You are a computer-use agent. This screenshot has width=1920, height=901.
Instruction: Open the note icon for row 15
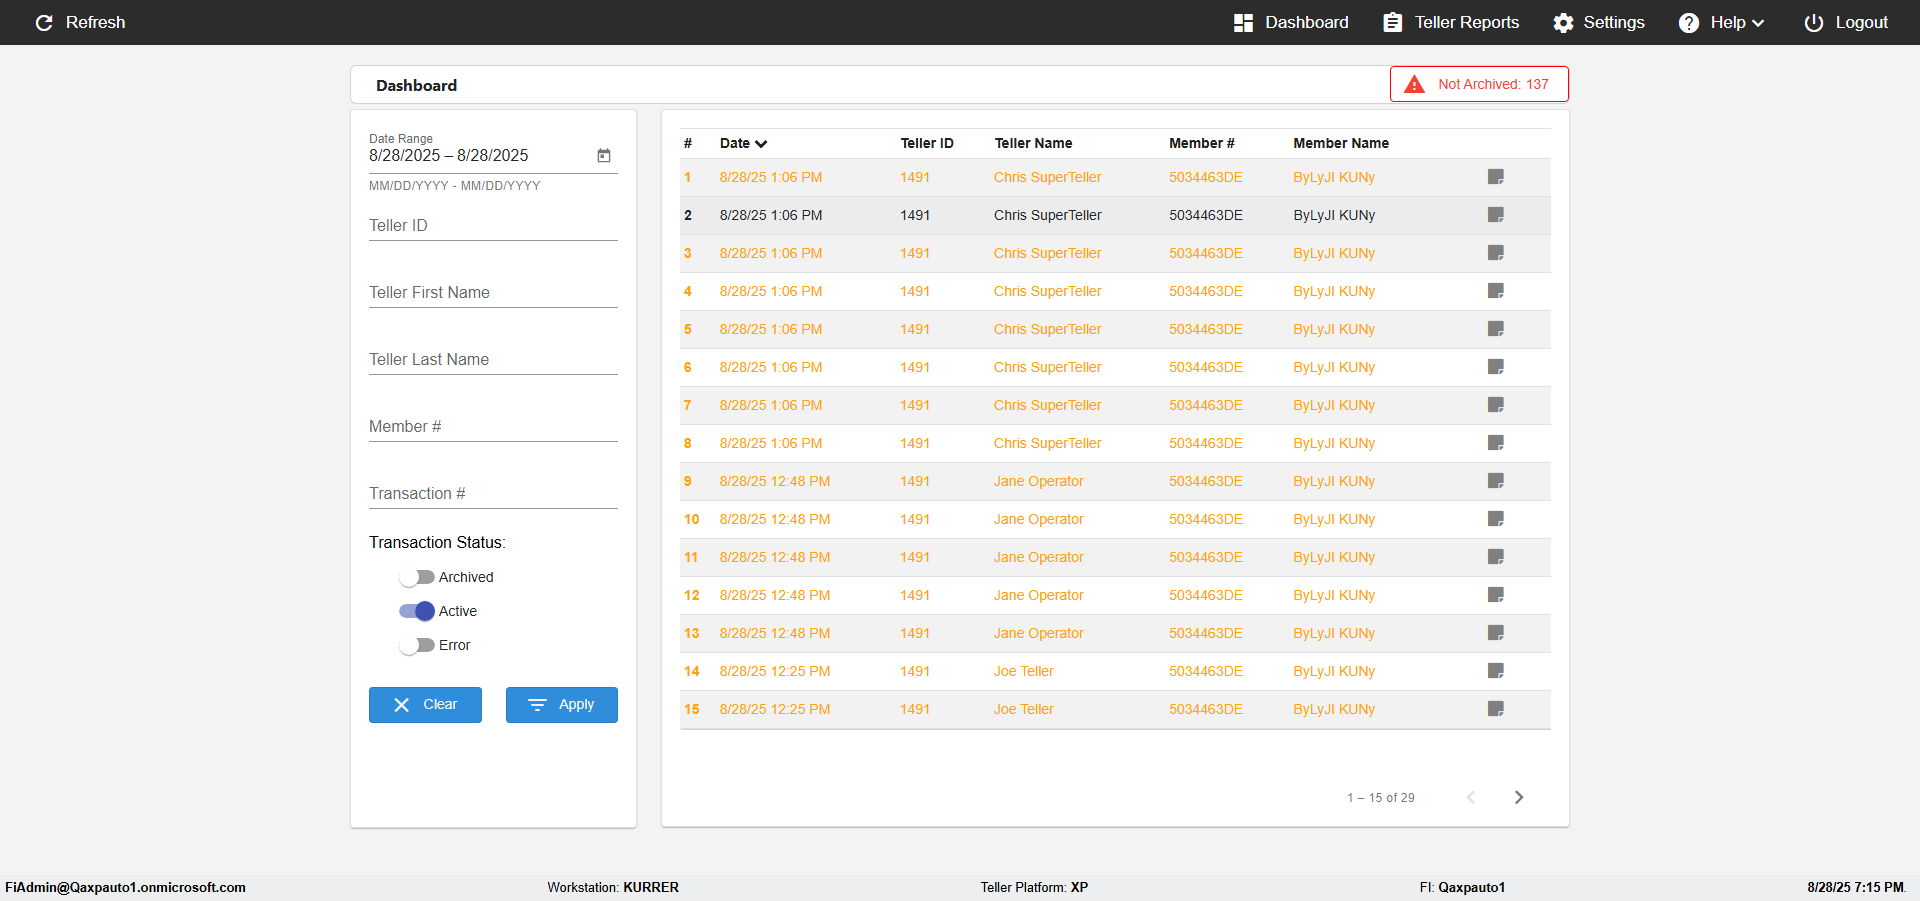pos(1495,709)
